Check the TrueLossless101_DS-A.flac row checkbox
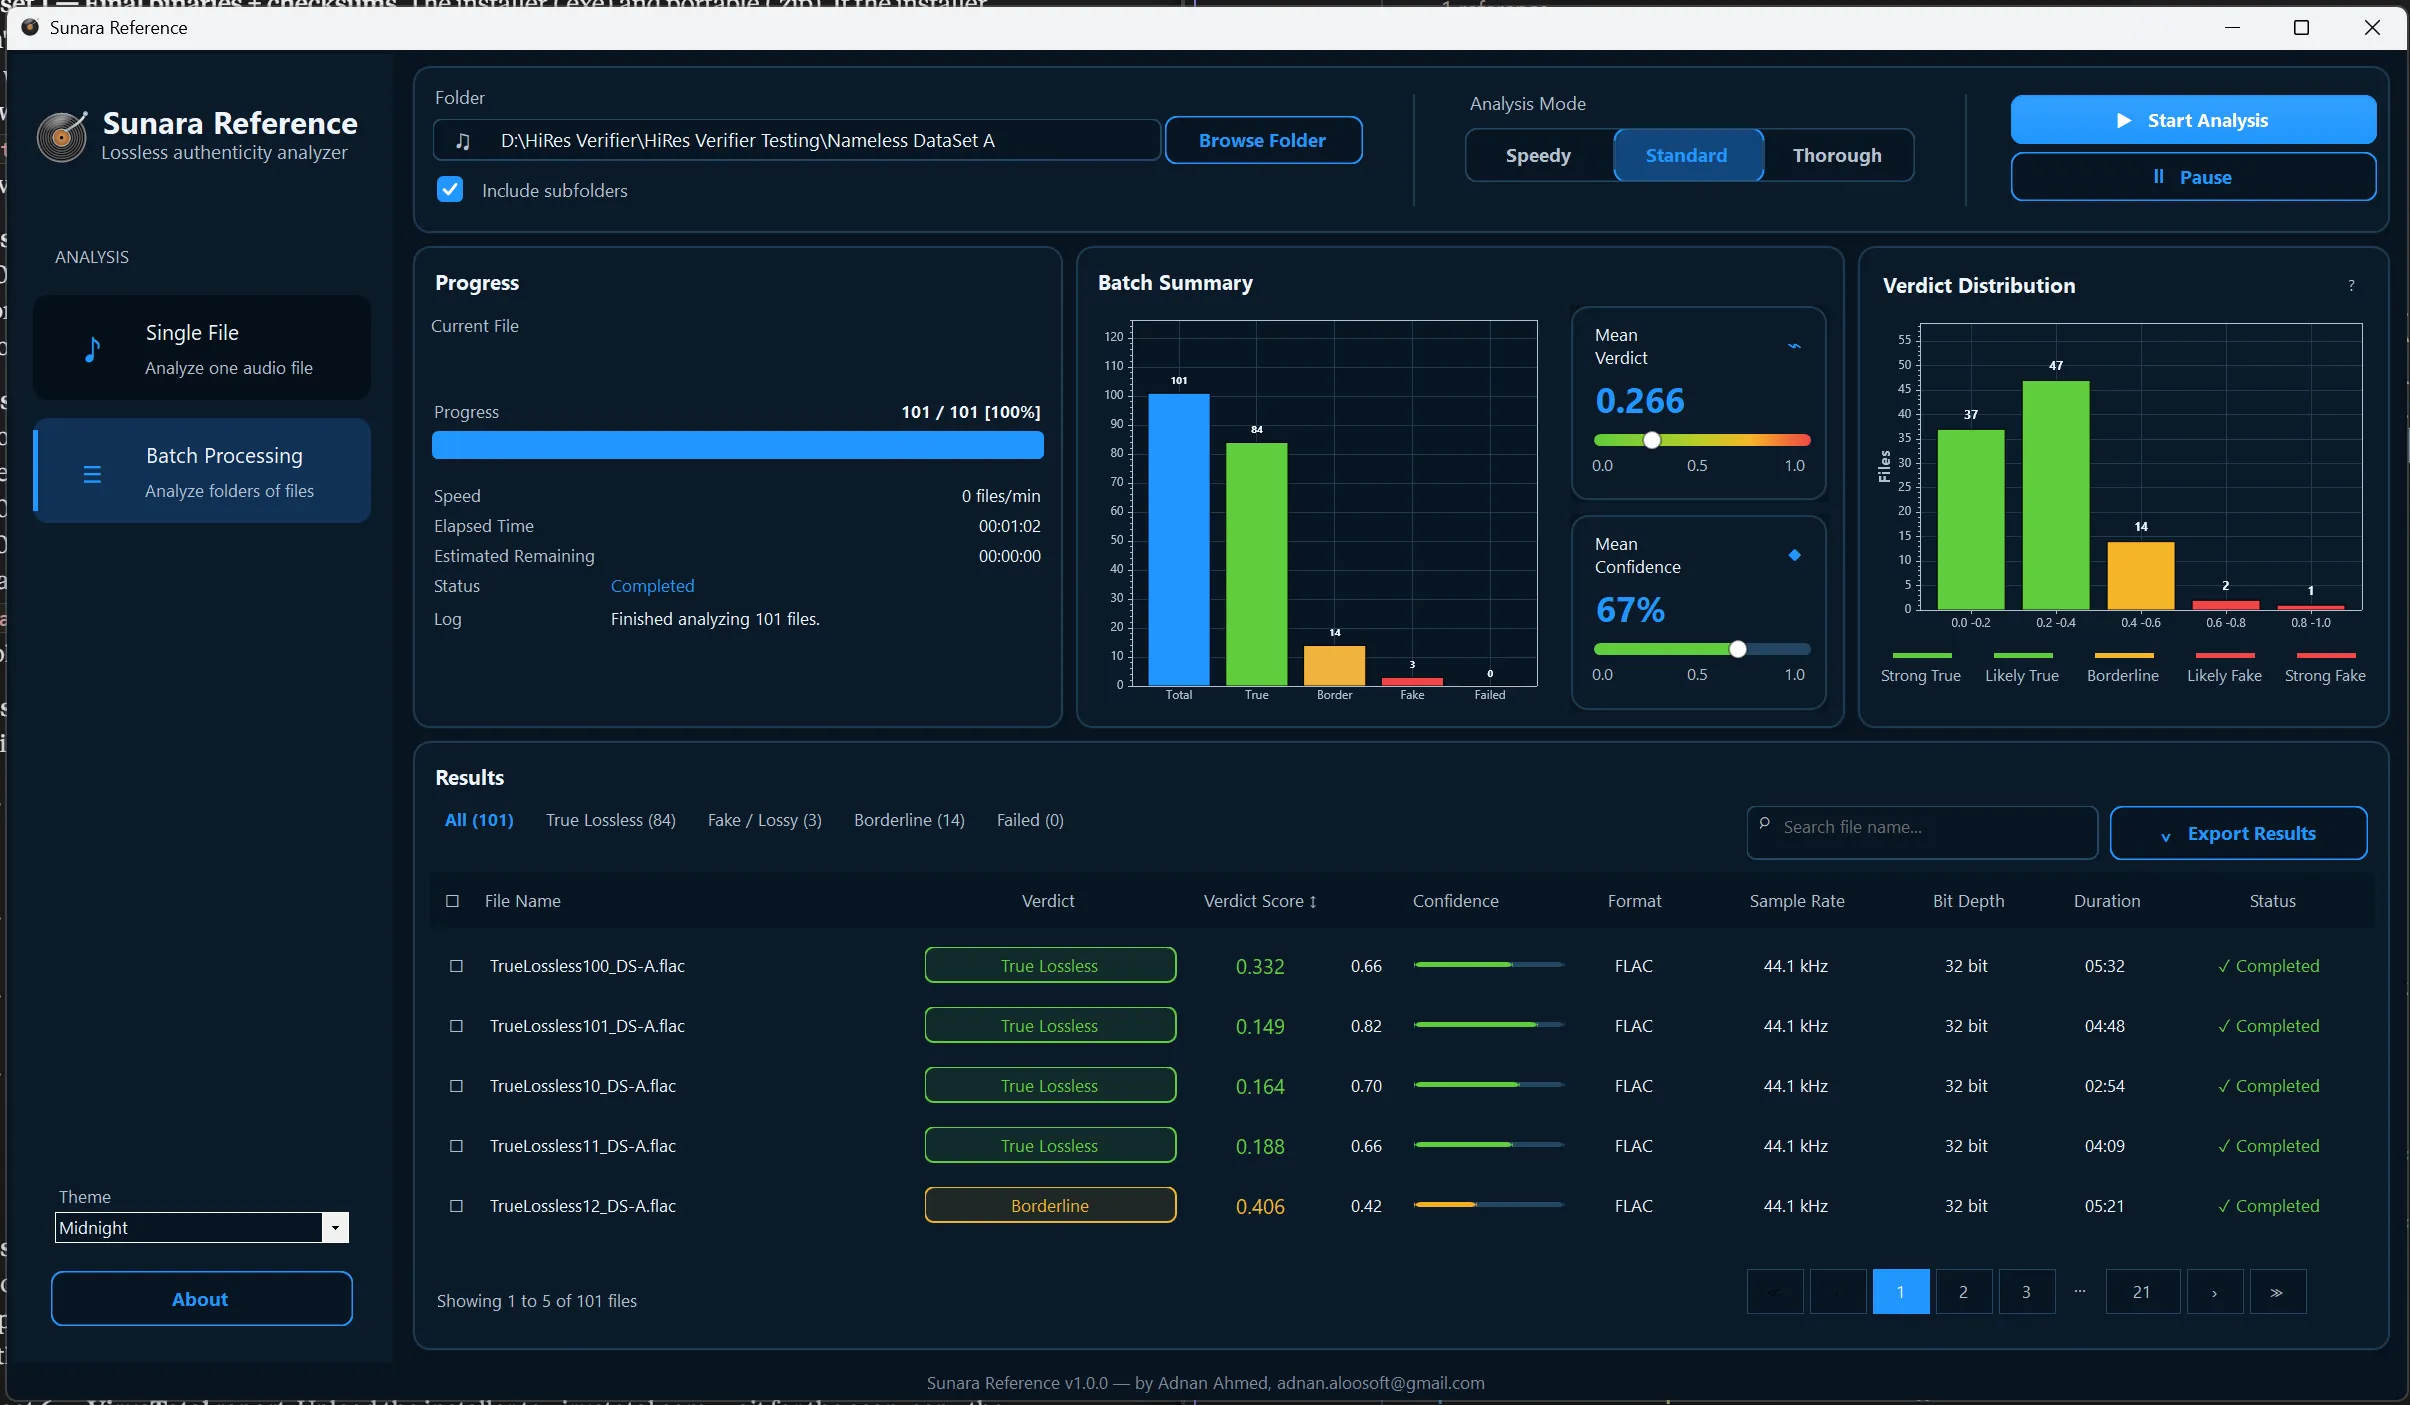The width and height of the screenshot is (2410, 1405). click(x=456, y=1026)
